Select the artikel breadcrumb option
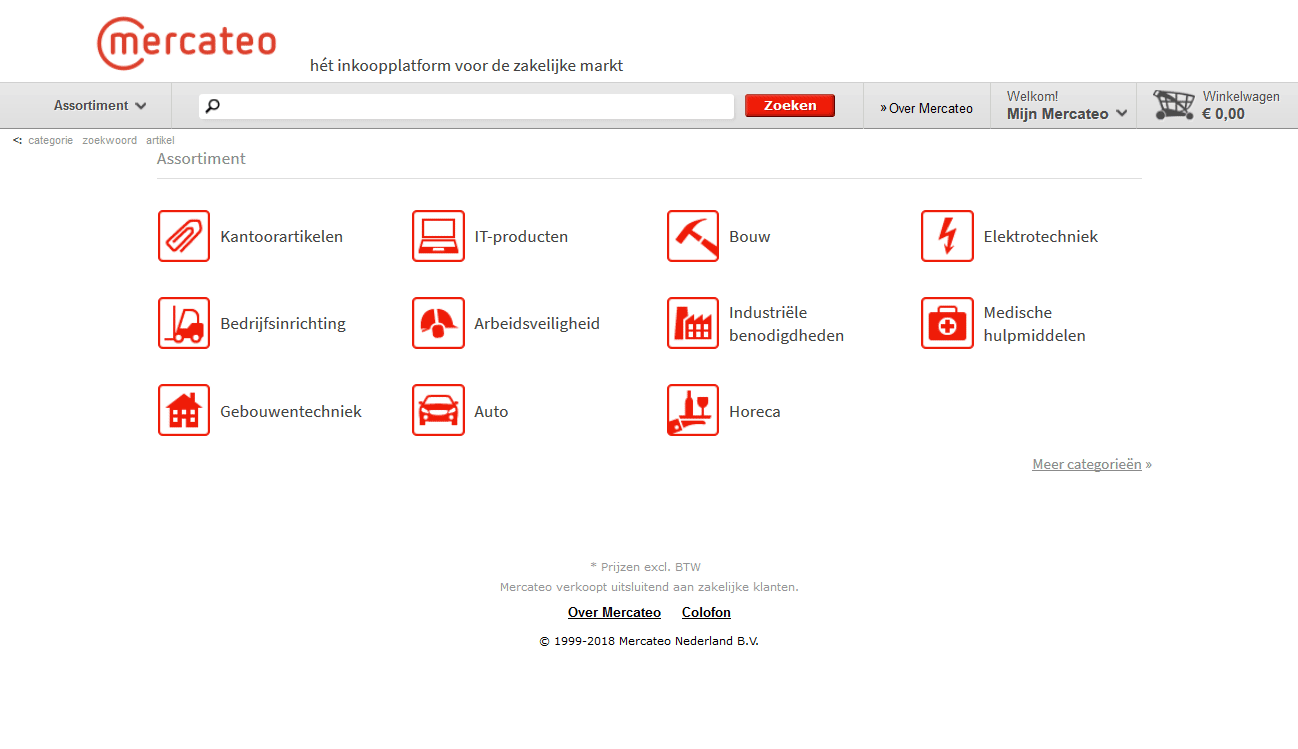Image resolution: width=1298 pixels, height=749 pixels. [x=160, y=140]
